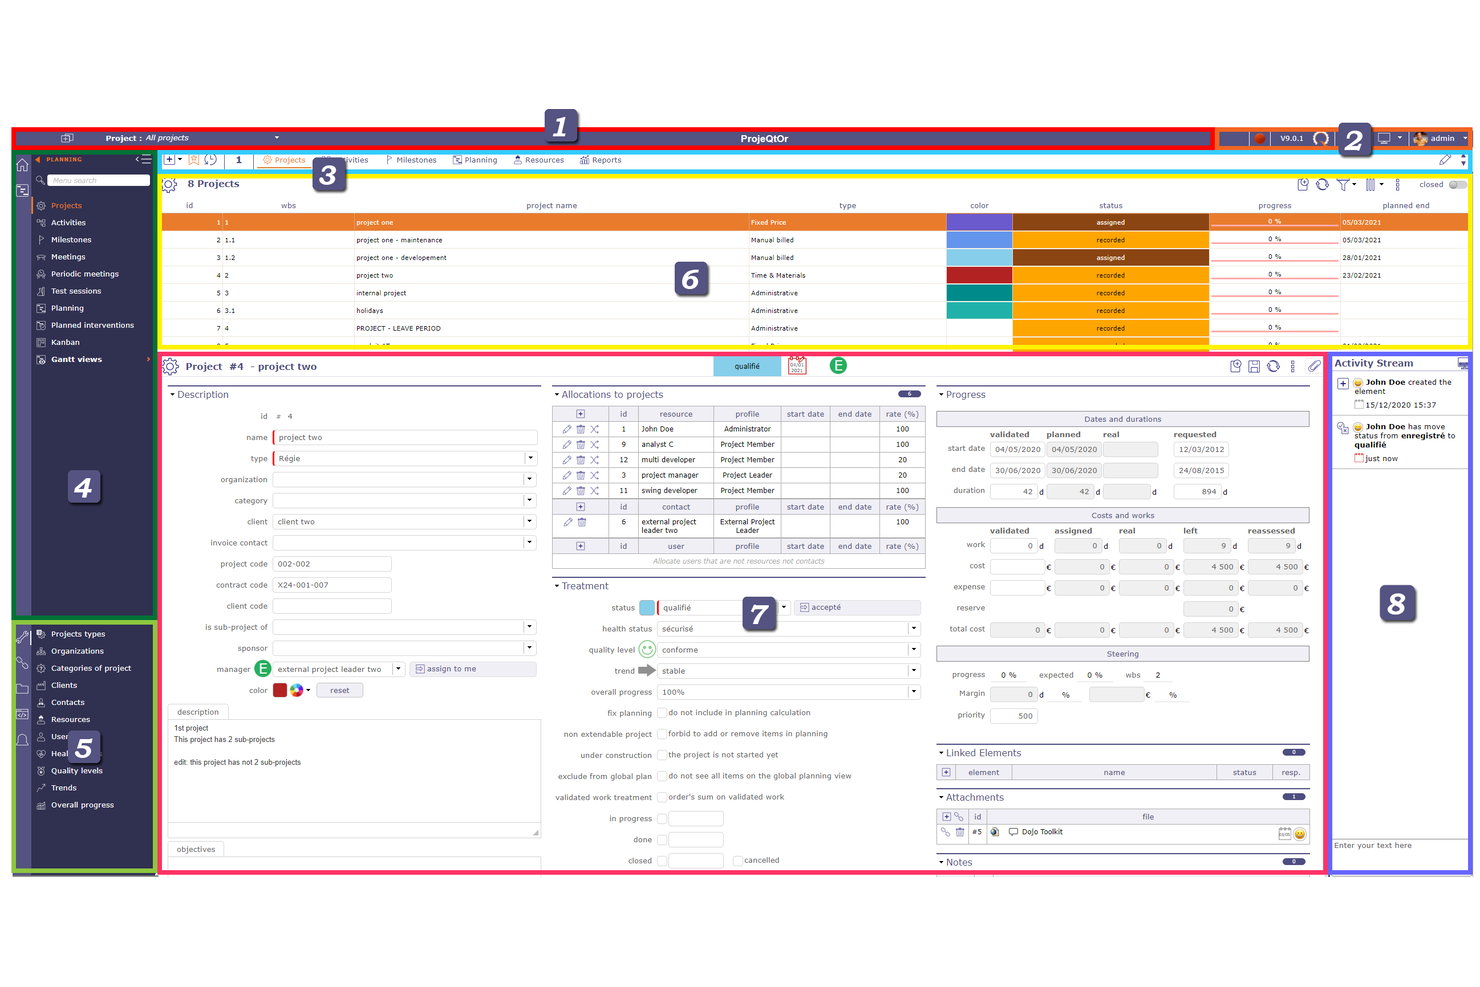Open the objectives tab
Screen dimensions: 1480x987
click(196, 849)
